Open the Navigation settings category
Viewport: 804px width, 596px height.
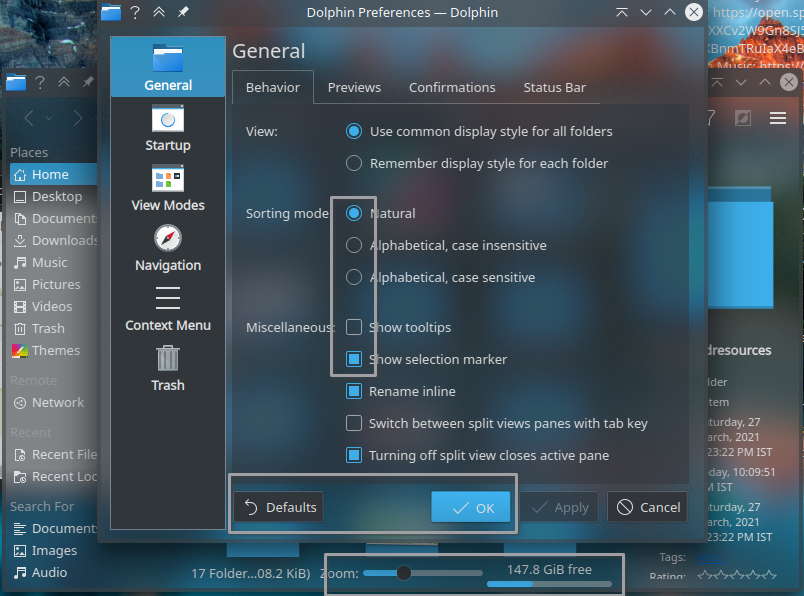click(x=168, y=248)
